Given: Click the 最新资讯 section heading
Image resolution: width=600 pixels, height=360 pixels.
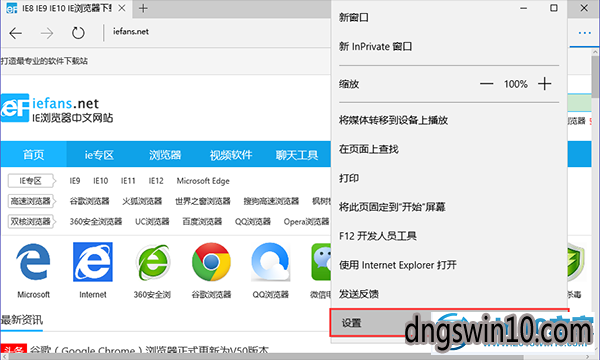Looking at the screenshot, I should pos(22,320).
